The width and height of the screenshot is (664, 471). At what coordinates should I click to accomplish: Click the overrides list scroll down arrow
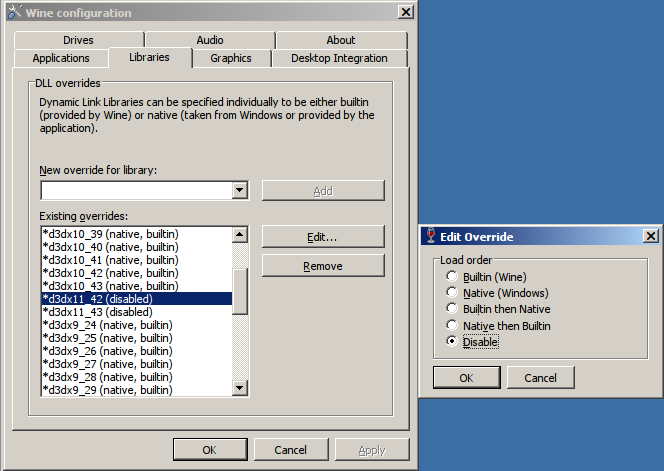[240, 388]
